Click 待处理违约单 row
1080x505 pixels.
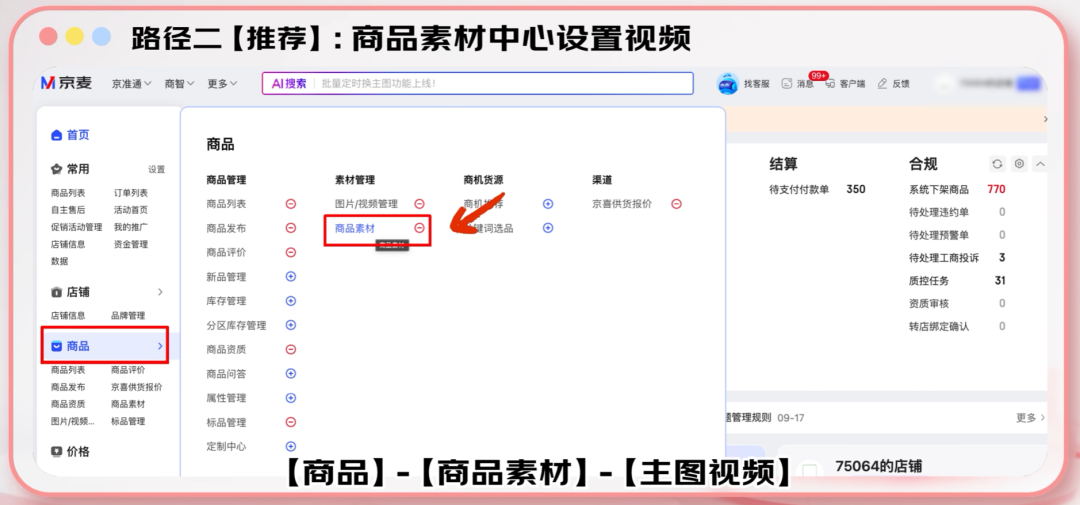(957, 212)
